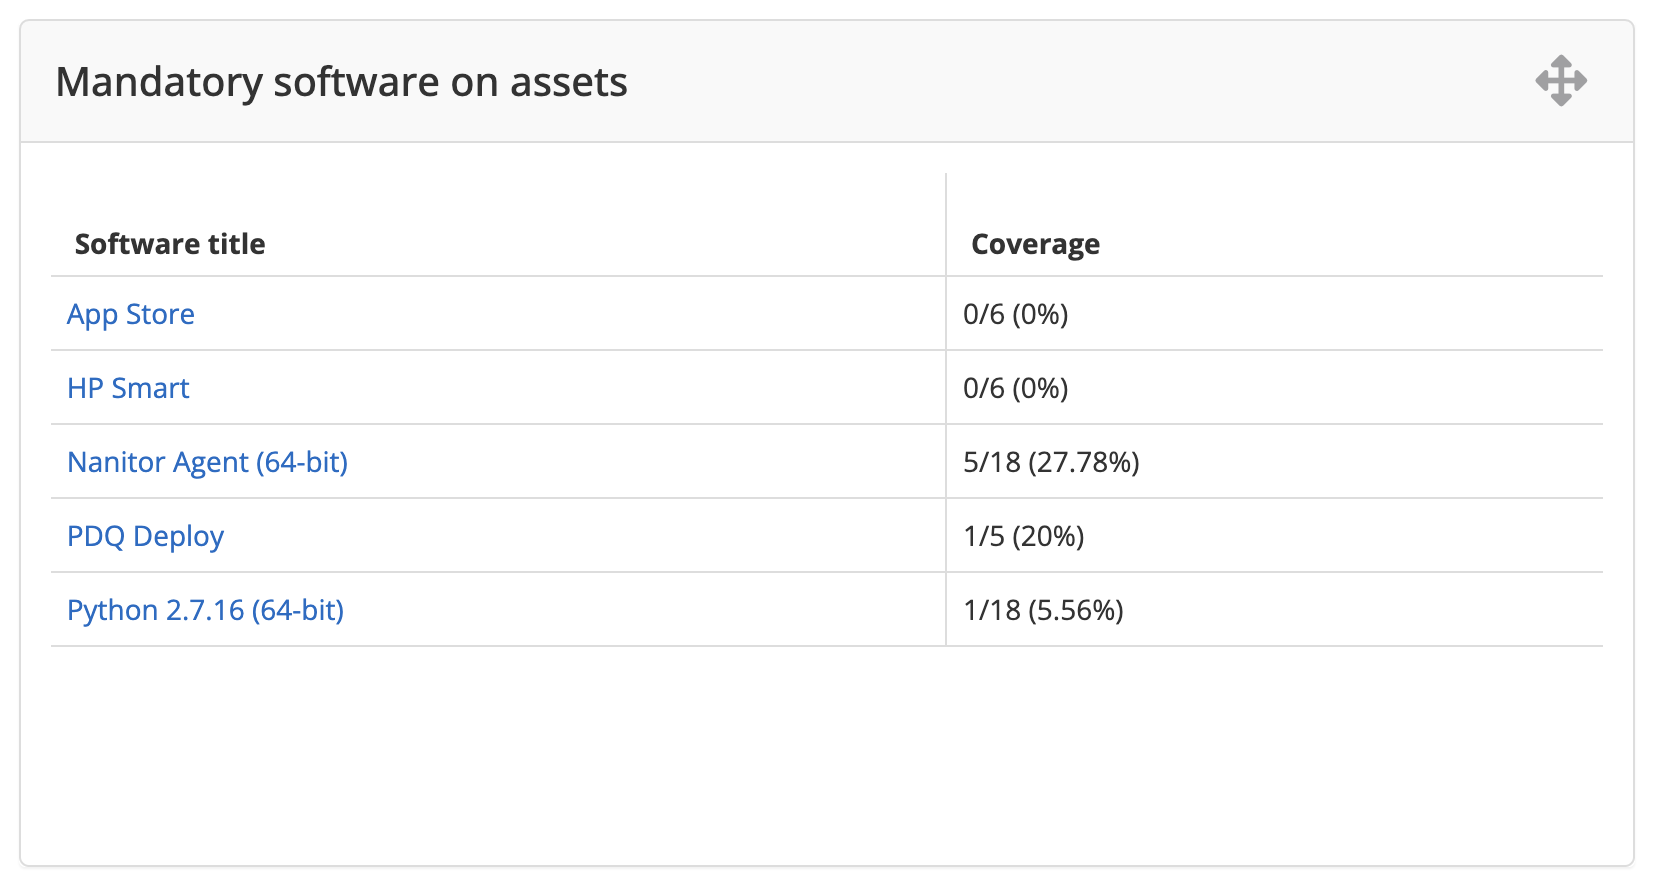This screenshot has height=890, width=1654.
Task: Click the 5/18 (27.78%) coverage value
Action: (x=1051, y=462)
